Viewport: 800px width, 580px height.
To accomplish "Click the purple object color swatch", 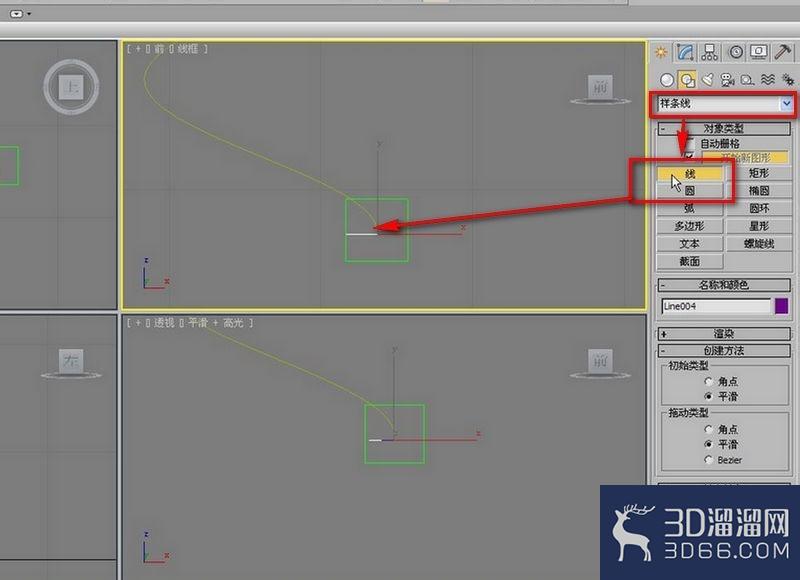I will [782, 306].
